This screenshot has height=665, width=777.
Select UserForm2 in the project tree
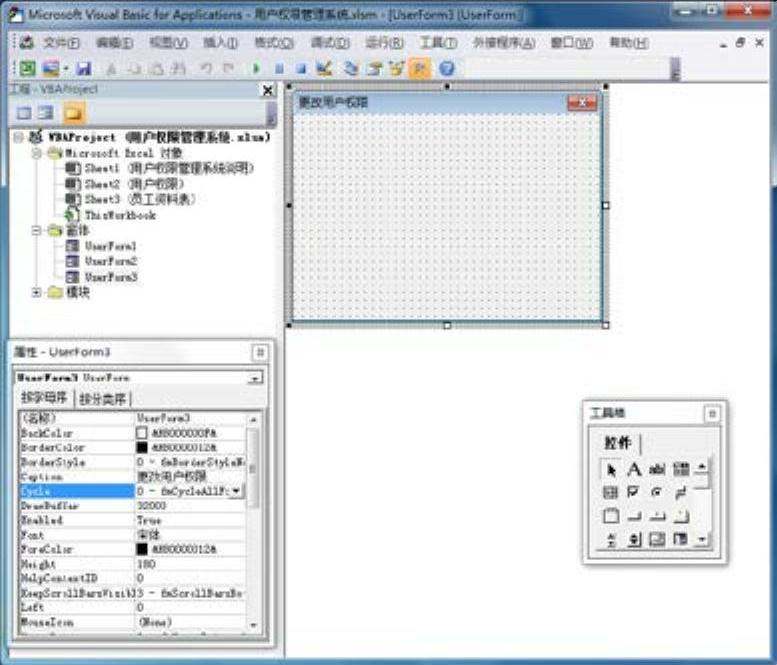[x=102, y=261]
